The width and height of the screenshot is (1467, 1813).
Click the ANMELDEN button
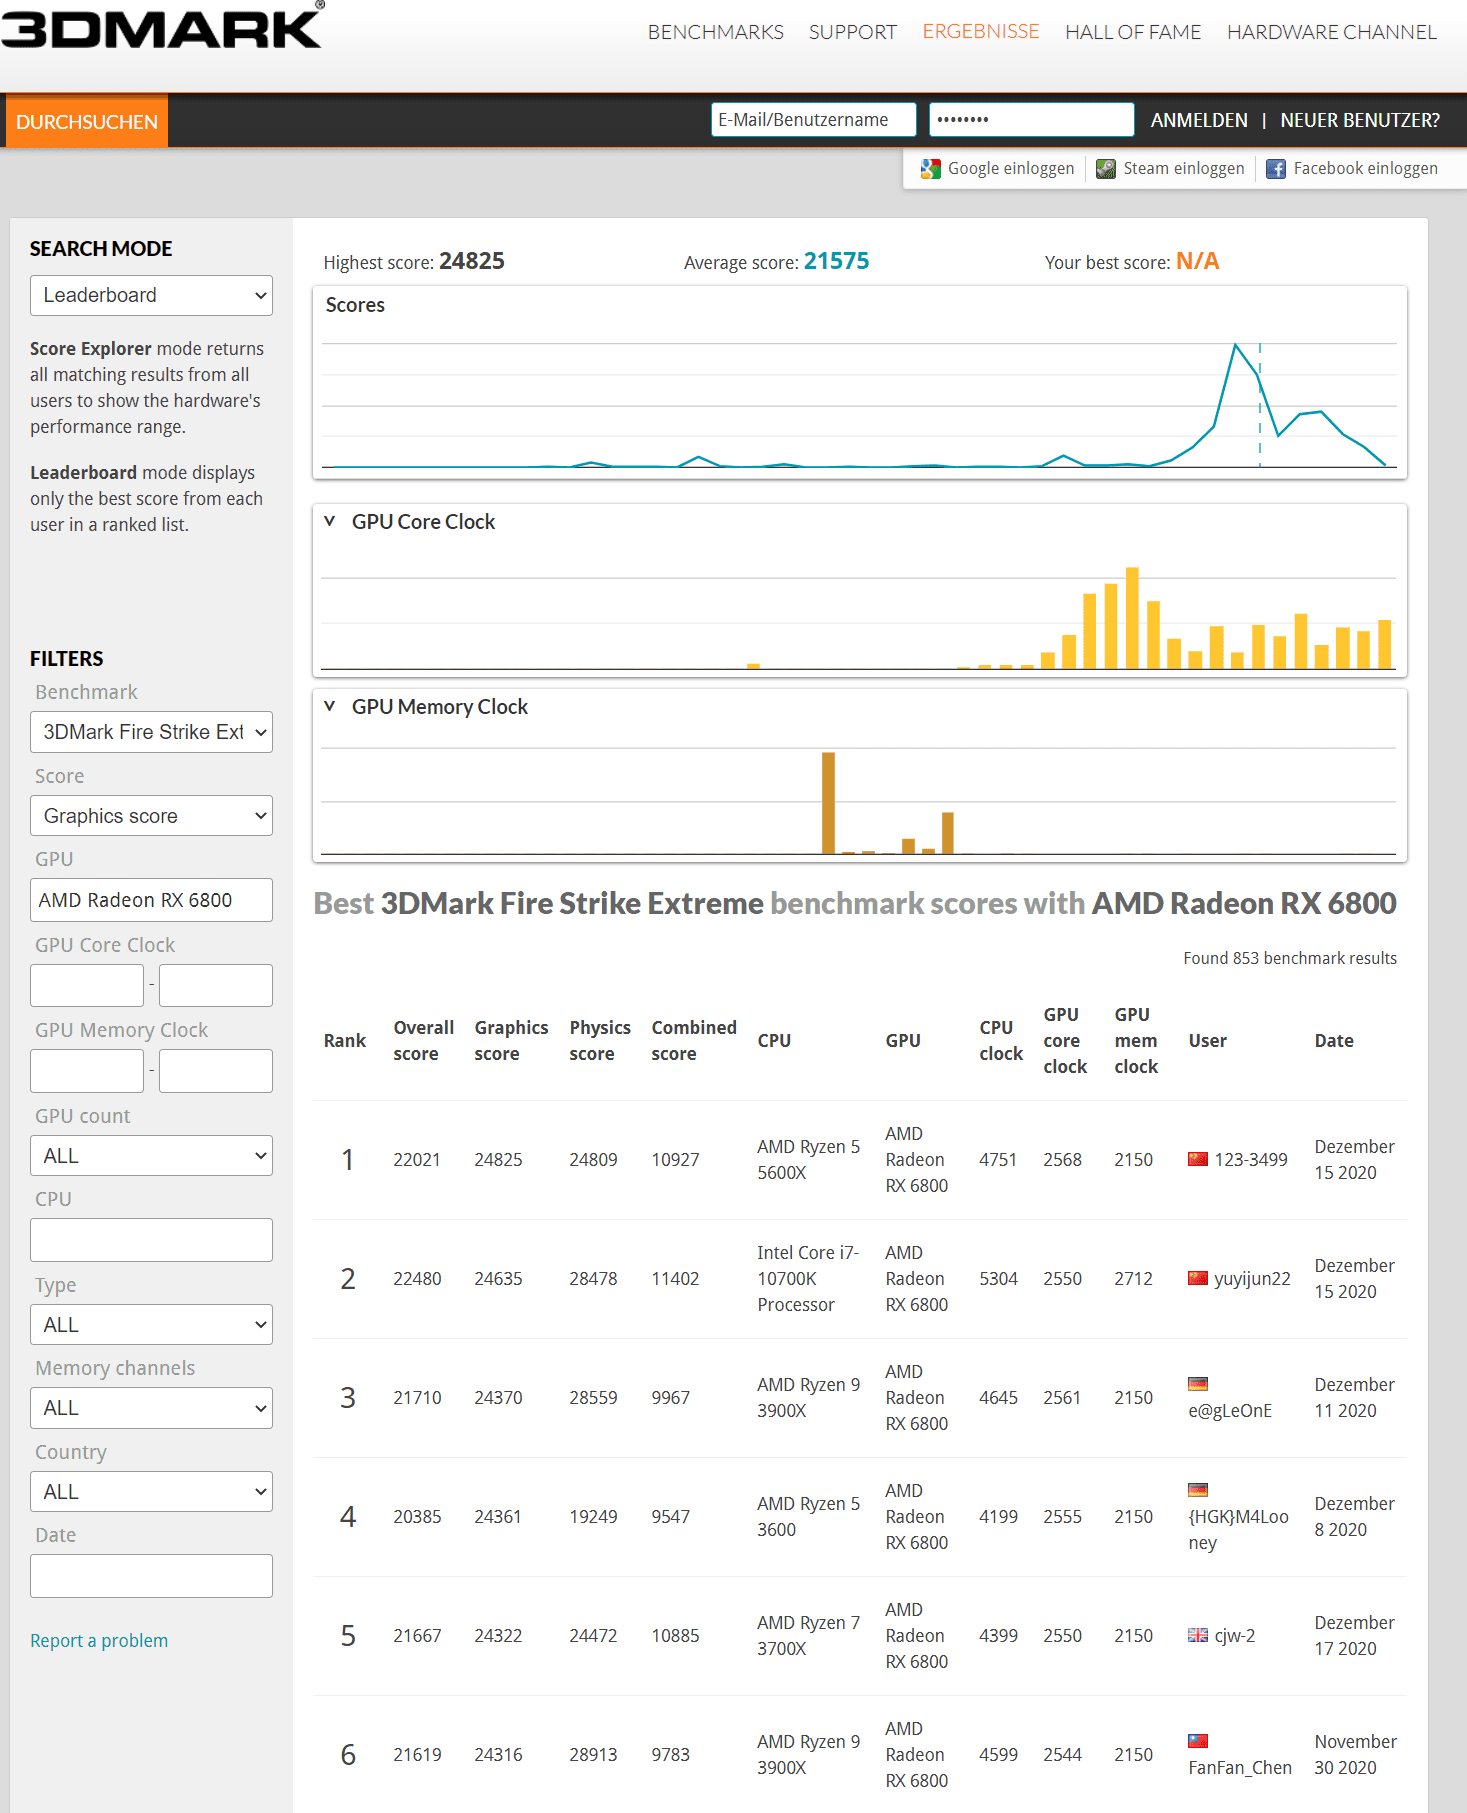(1199, 120)
